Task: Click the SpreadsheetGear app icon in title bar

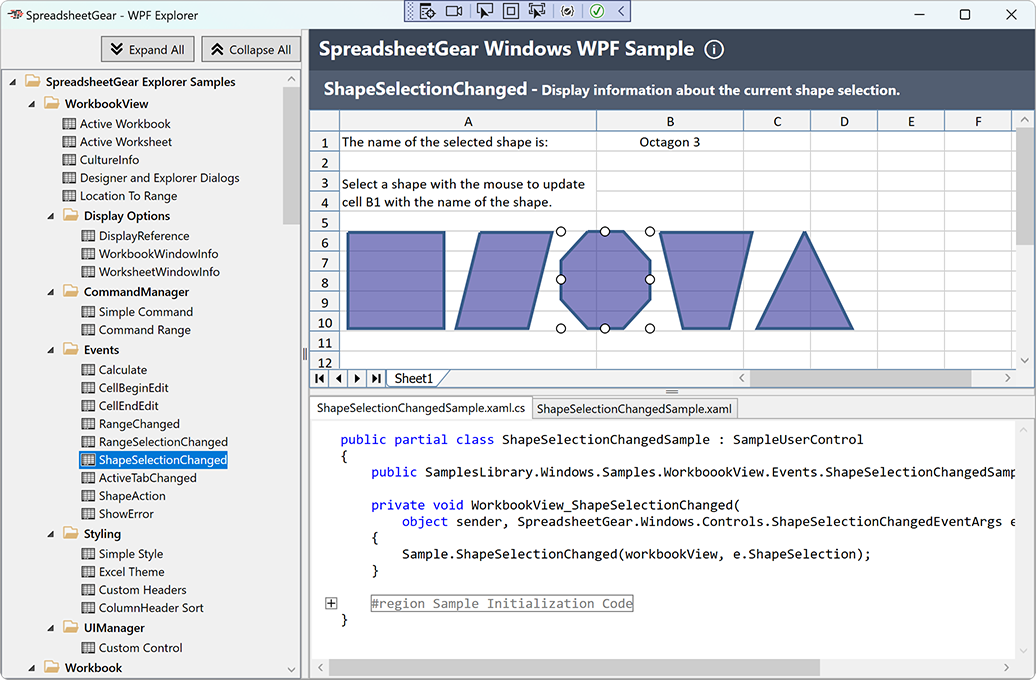Action: point(15,15)
